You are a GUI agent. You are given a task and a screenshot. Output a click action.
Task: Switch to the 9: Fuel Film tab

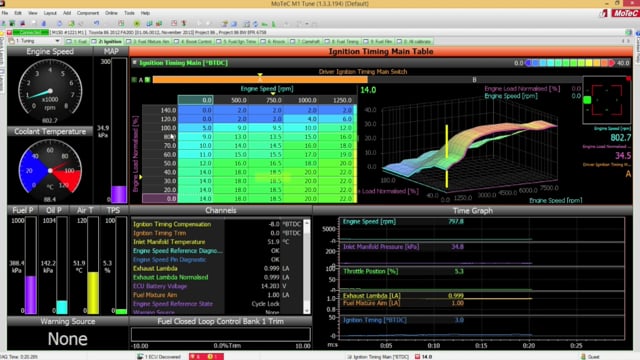coord(378,42)
